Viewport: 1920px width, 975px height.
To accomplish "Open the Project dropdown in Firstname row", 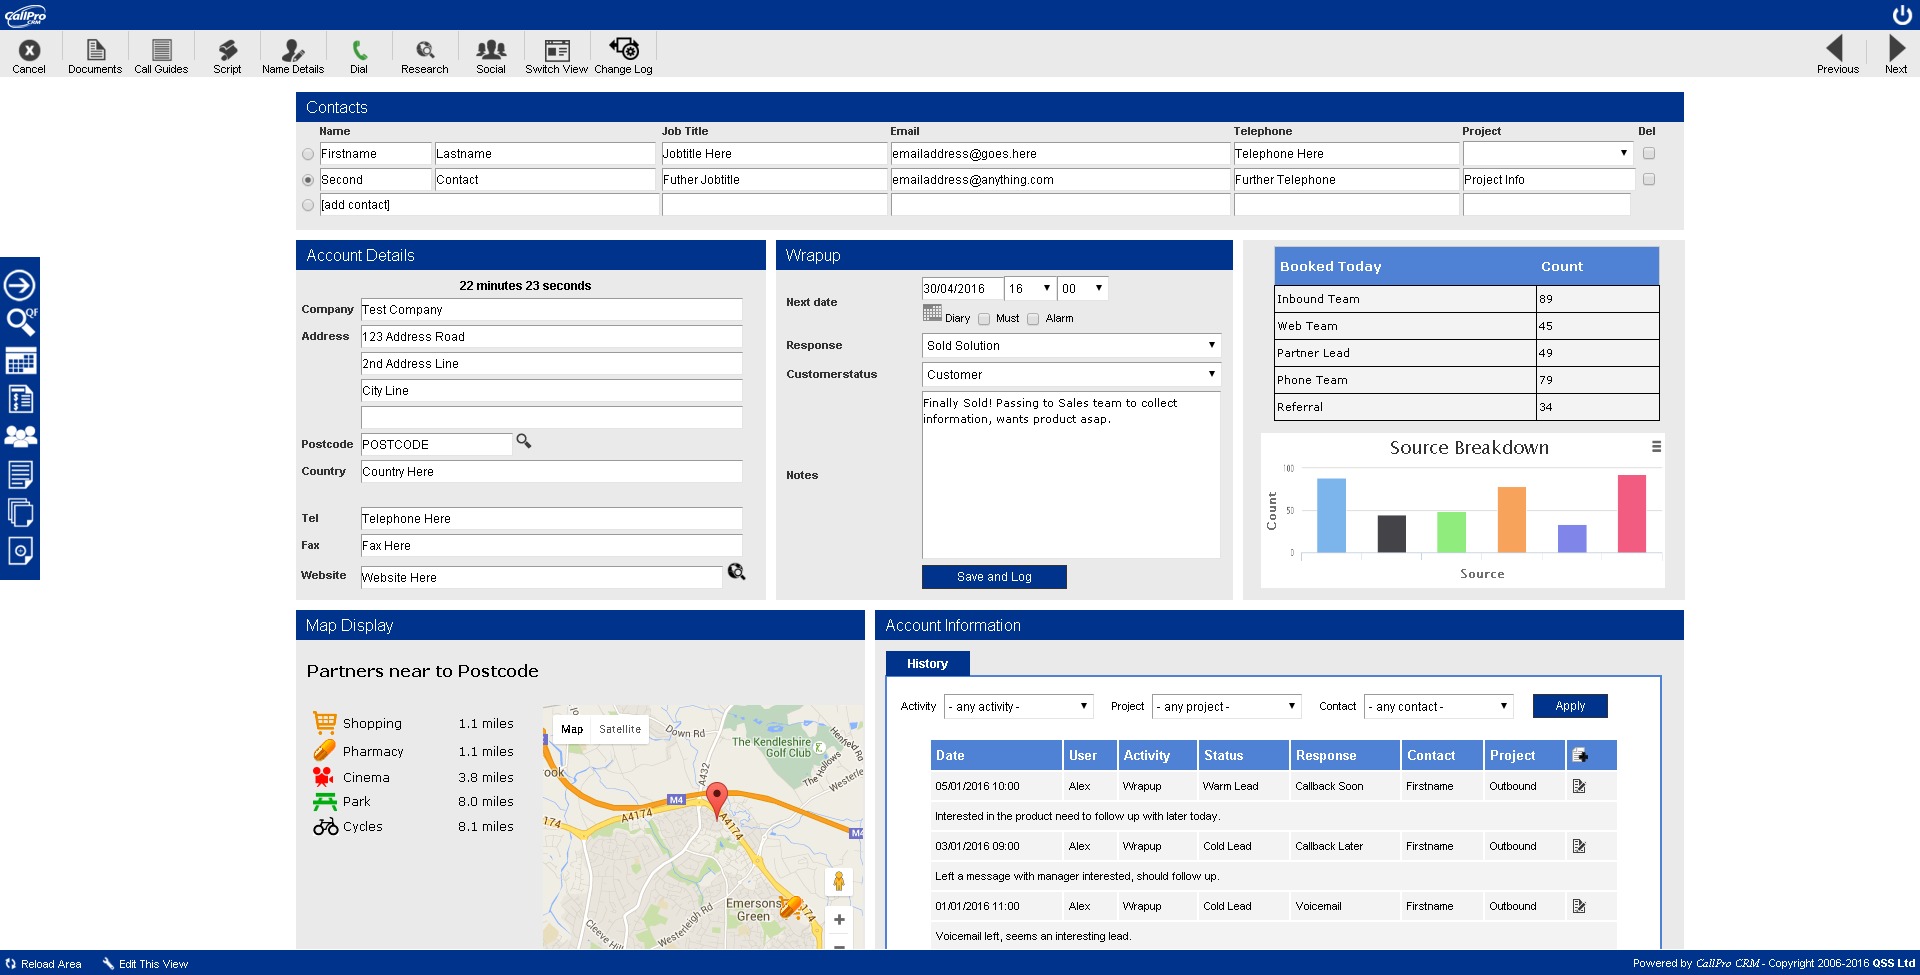I will pos(1548,154).
